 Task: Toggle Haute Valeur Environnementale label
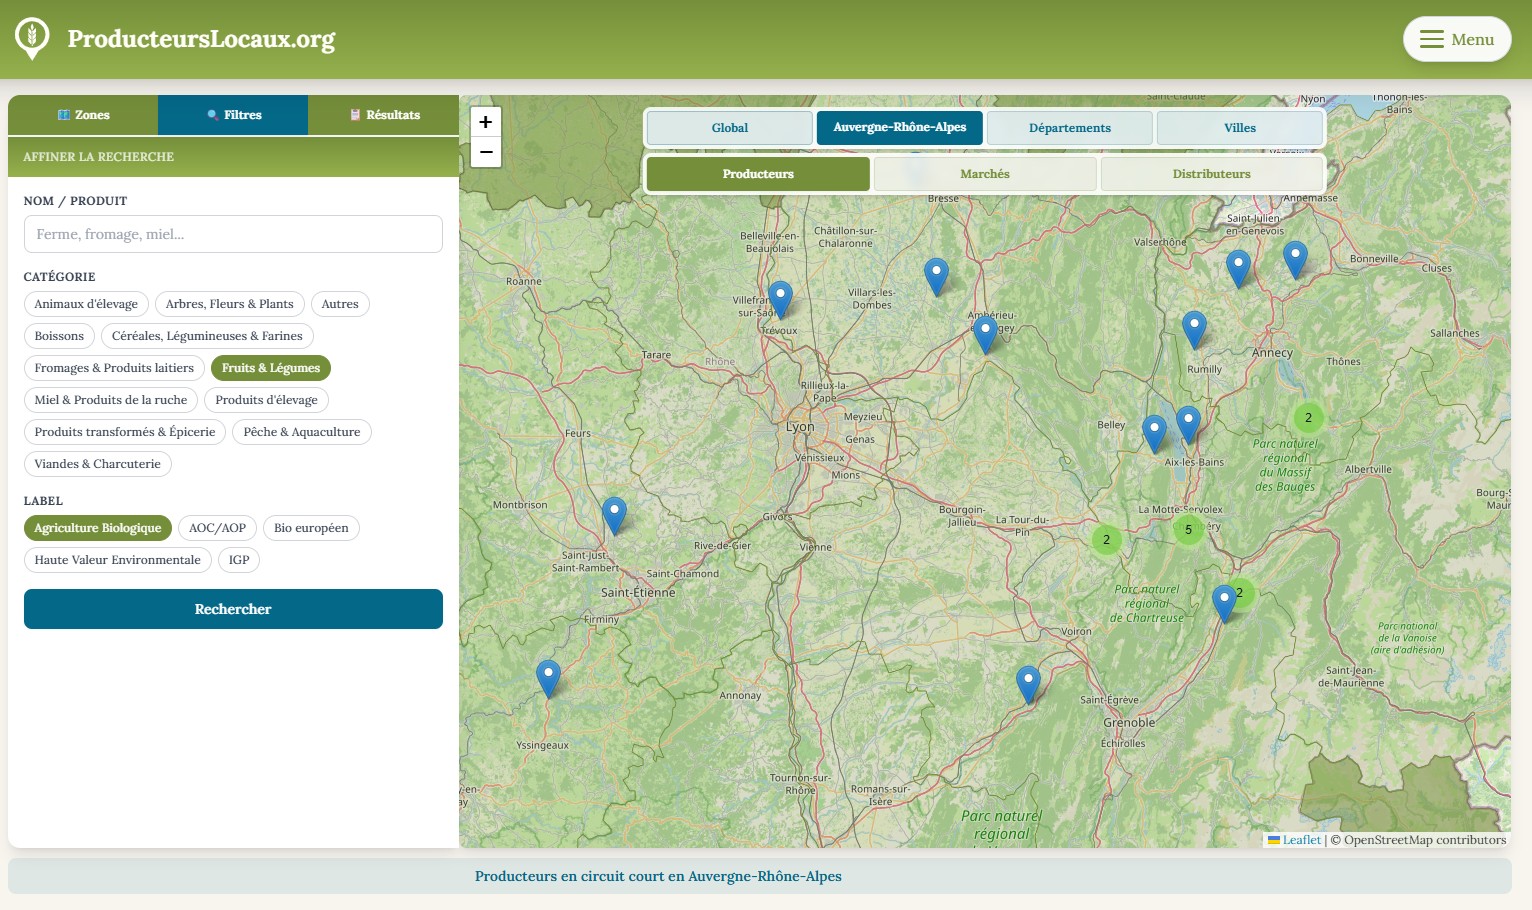118,560
